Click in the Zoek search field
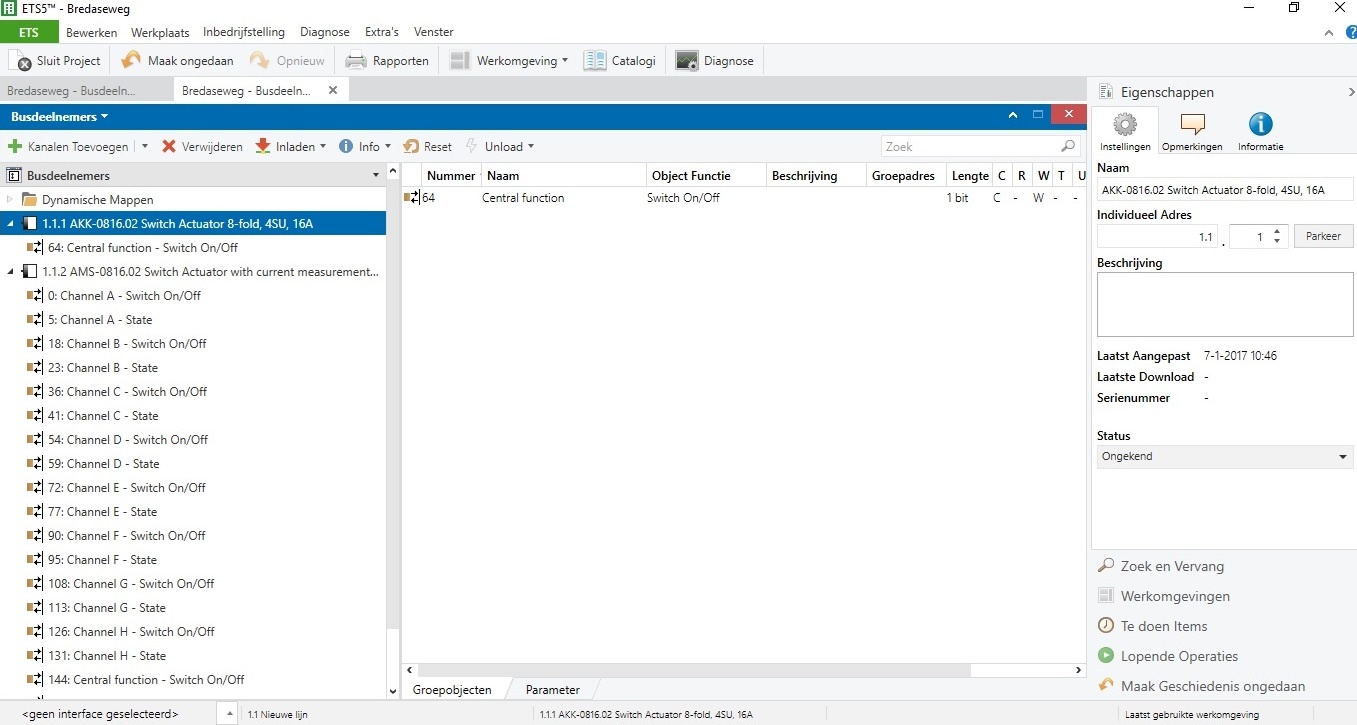The width and height of the screenshot is (1357, 725). click(970, 147)
